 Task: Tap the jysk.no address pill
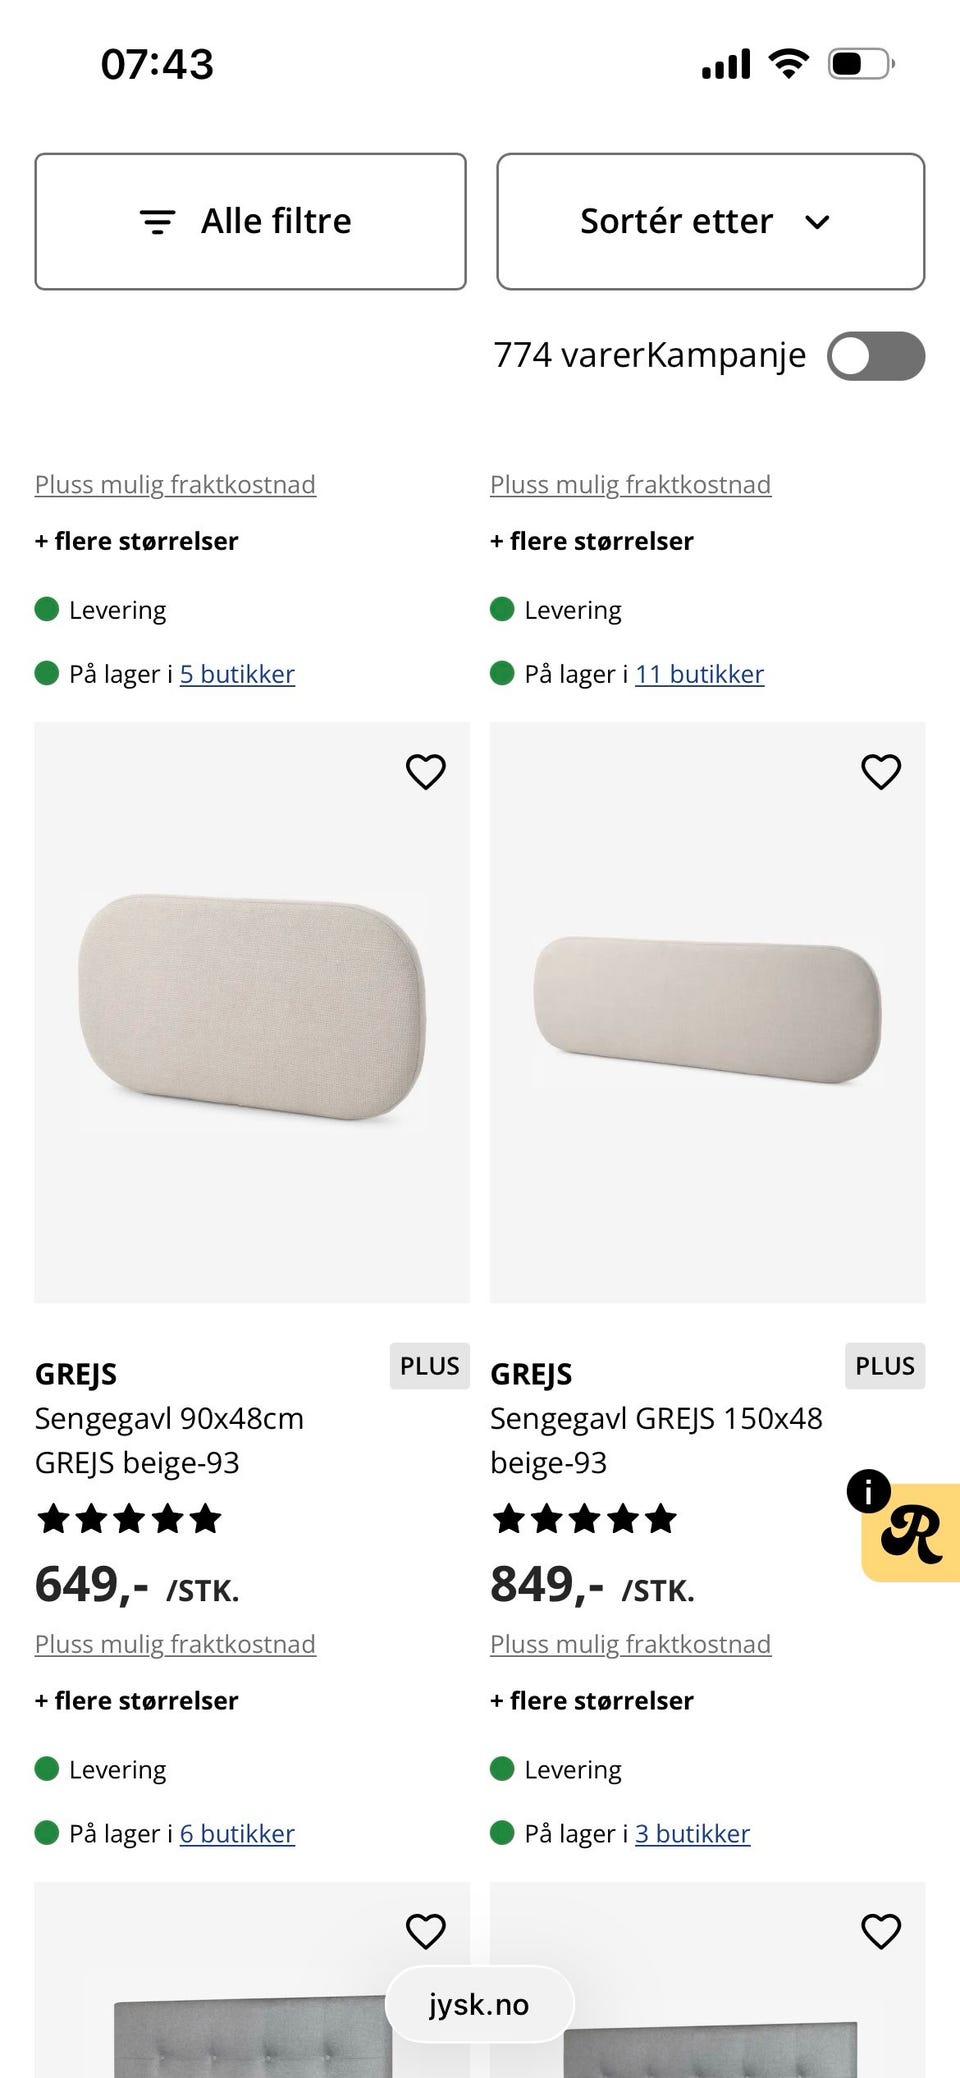click(x=480, y=2004)
